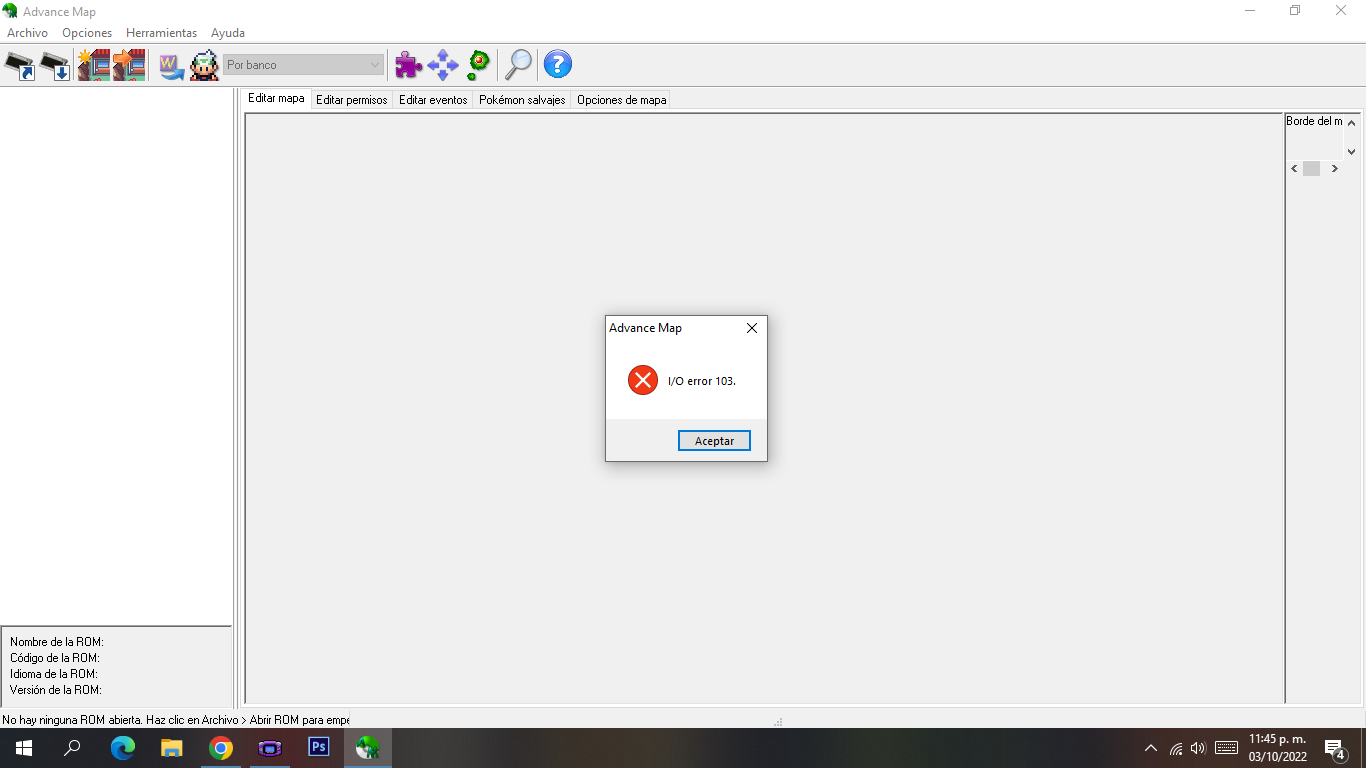Open the blue Help question mark icon
The image size is (1366, 768).
[x=557, y=64]
